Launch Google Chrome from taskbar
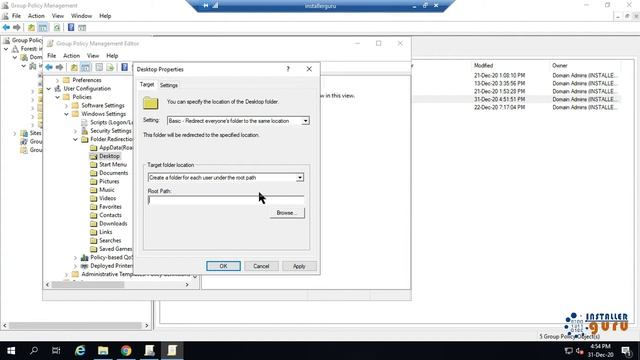Screen dimensions: 640x360 point(126,351)
